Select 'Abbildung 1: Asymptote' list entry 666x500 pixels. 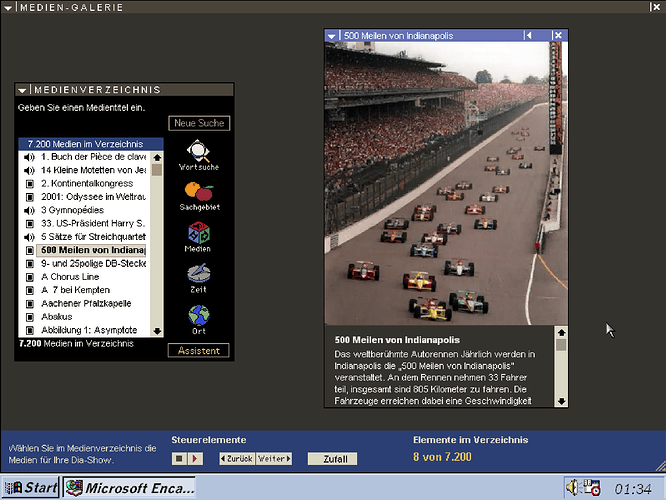pyautogui.click(x=89, y=330)
